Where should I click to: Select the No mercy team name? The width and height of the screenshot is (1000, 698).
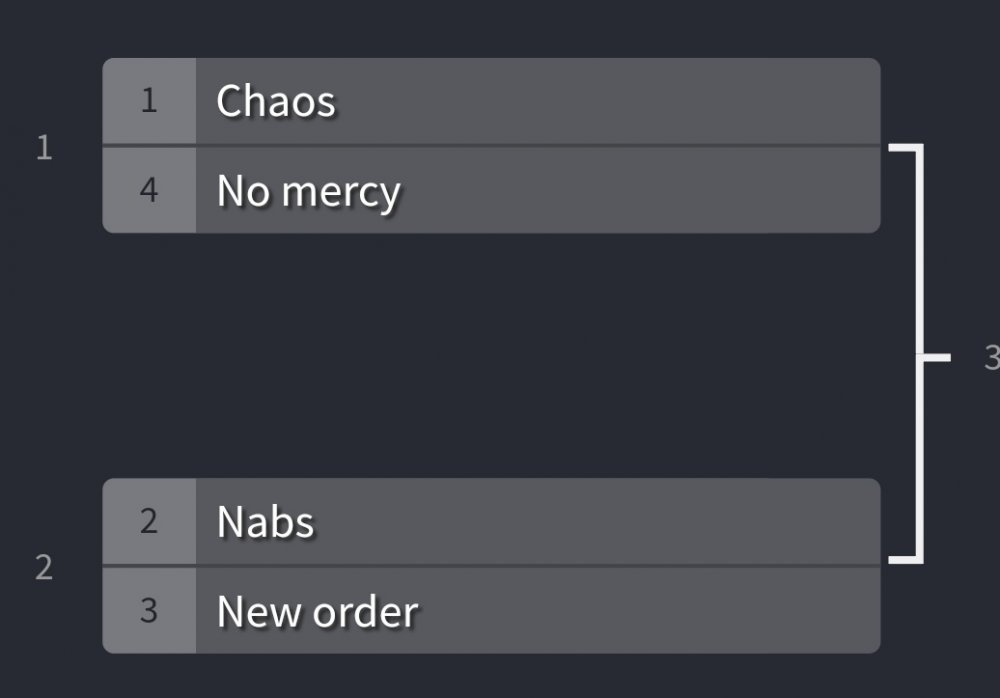[308, 190]
